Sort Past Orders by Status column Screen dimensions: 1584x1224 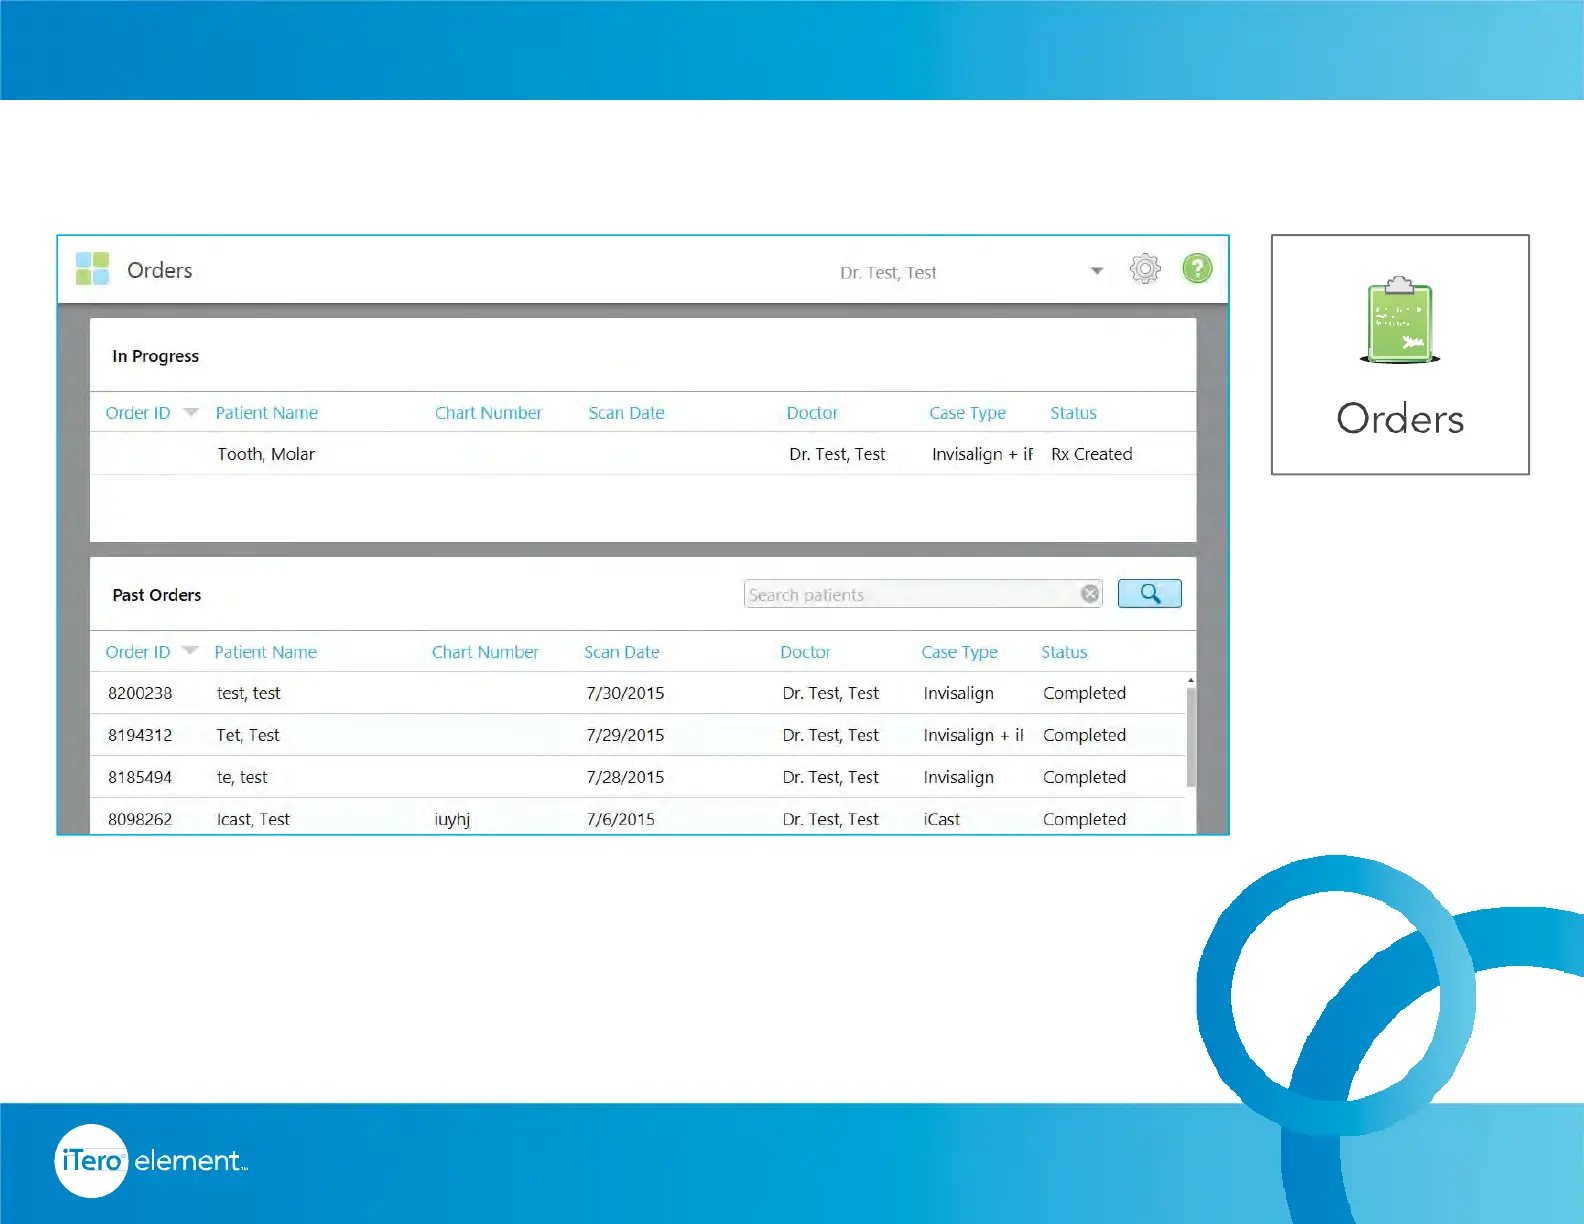point(1064,652)
